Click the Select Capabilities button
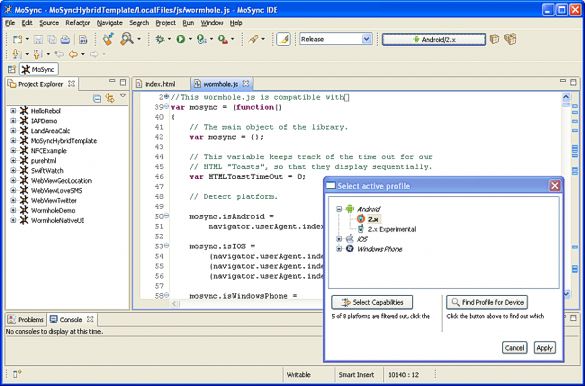 372,302
